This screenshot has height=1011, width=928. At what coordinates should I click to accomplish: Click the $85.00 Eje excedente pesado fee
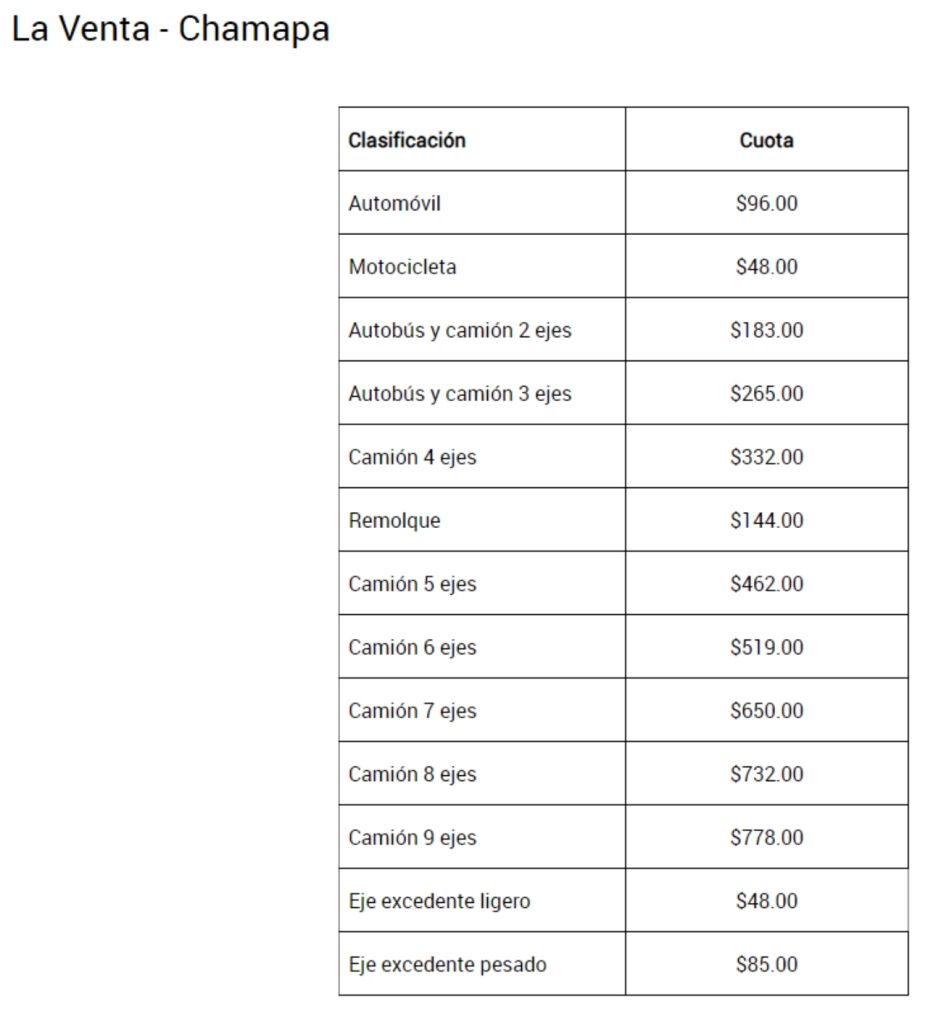click(x=766, y=964)
